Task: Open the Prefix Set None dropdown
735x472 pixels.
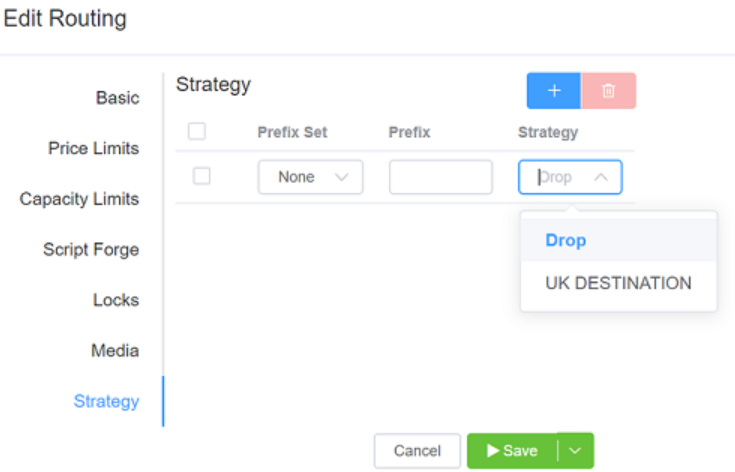Action: pyautogui.click(x=310, y=177)
